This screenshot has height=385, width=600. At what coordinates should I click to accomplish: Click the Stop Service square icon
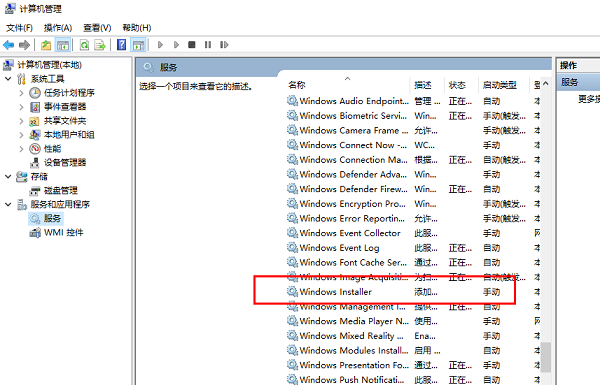[192, 45]
